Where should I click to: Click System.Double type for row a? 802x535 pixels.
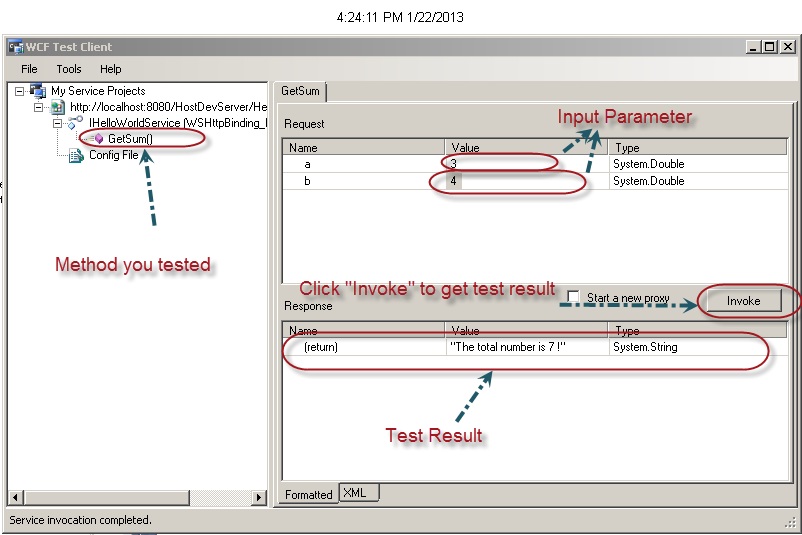[x=698, y=164]
